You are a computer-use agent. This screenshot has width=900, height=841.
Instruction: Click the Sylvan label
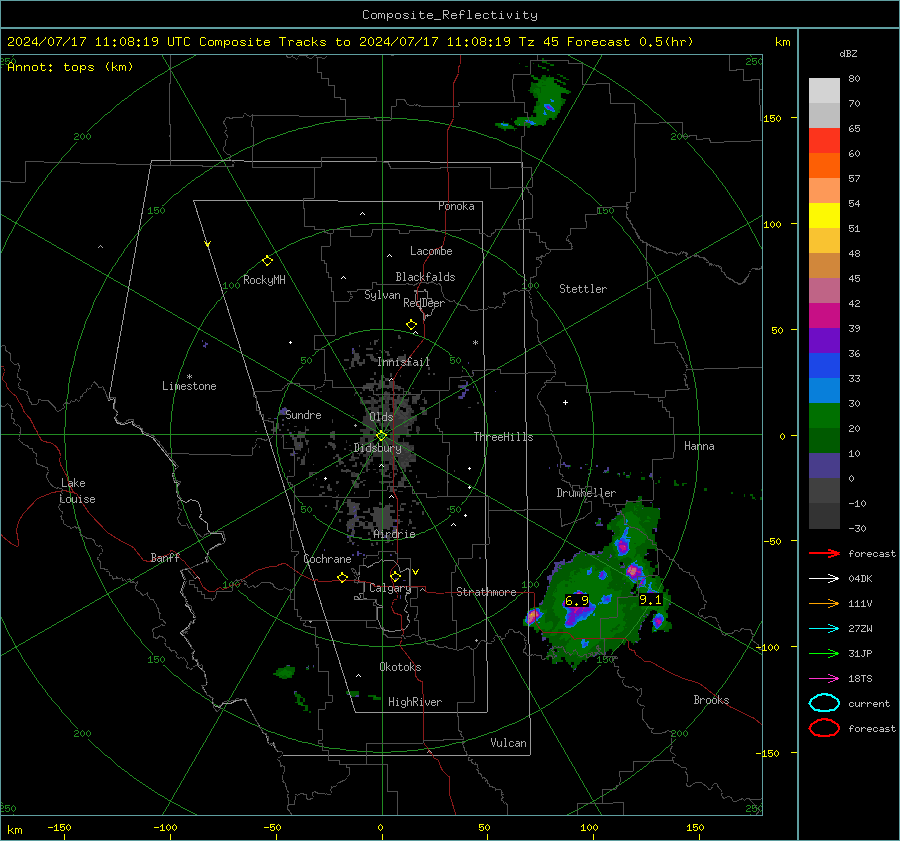point(382,295)
